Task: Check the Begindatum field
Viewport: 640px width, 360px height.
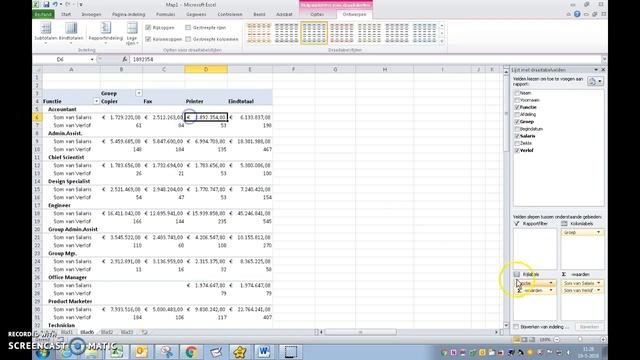Action: [517, 129]
